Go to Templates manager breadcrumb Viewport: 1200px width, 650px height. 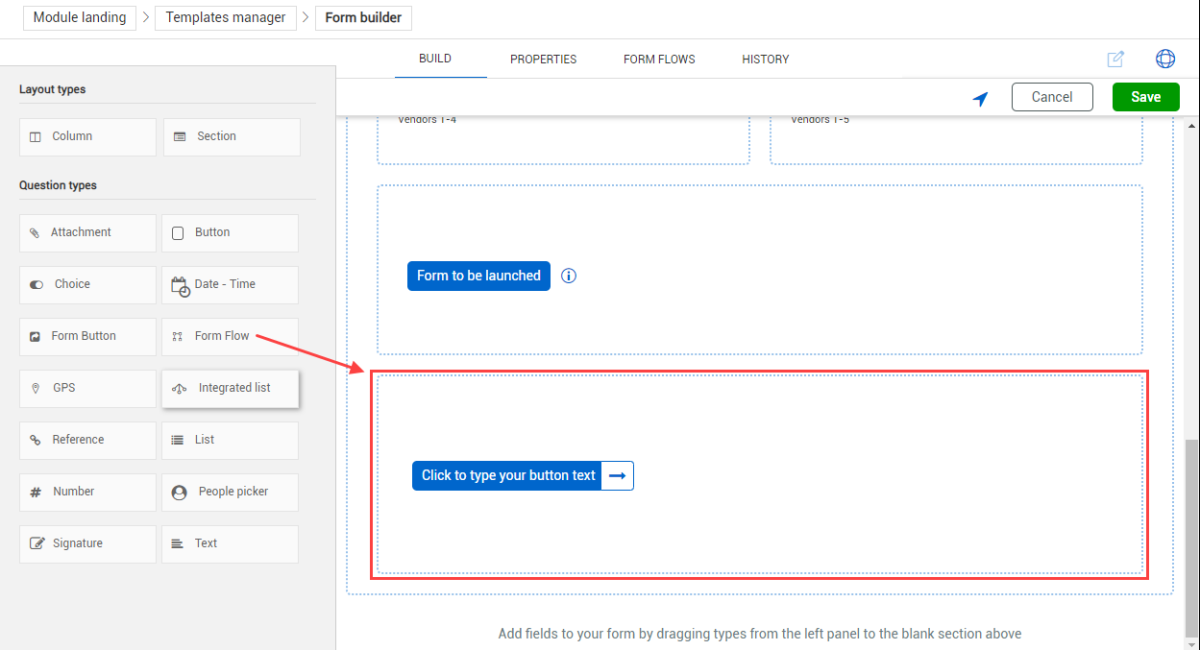pyautogui.click(x=225, y=17)
